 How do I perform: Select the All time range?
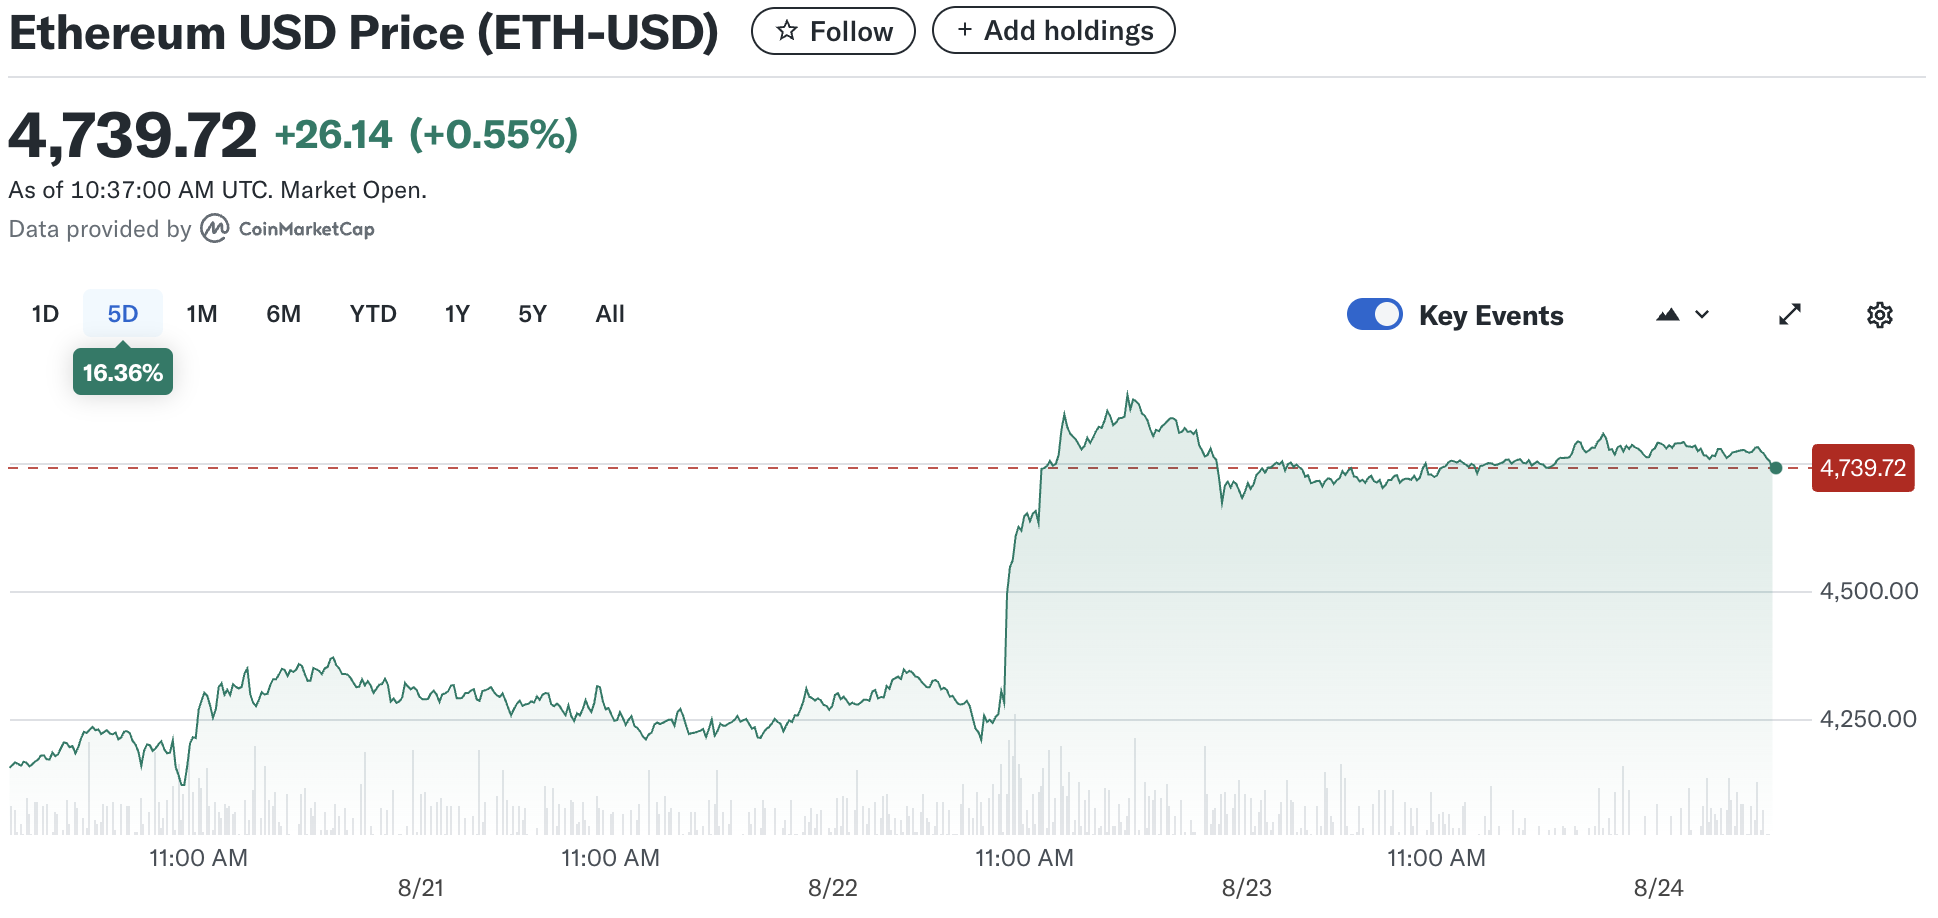tap(610, 314)
